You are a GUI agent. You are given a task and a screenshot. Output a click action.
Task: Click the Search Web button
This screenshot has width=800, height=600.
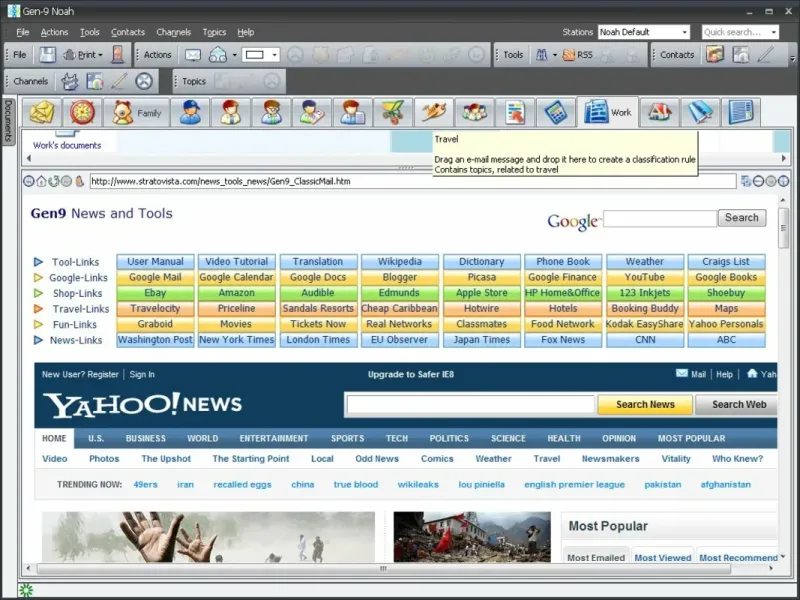coord(738,405)
